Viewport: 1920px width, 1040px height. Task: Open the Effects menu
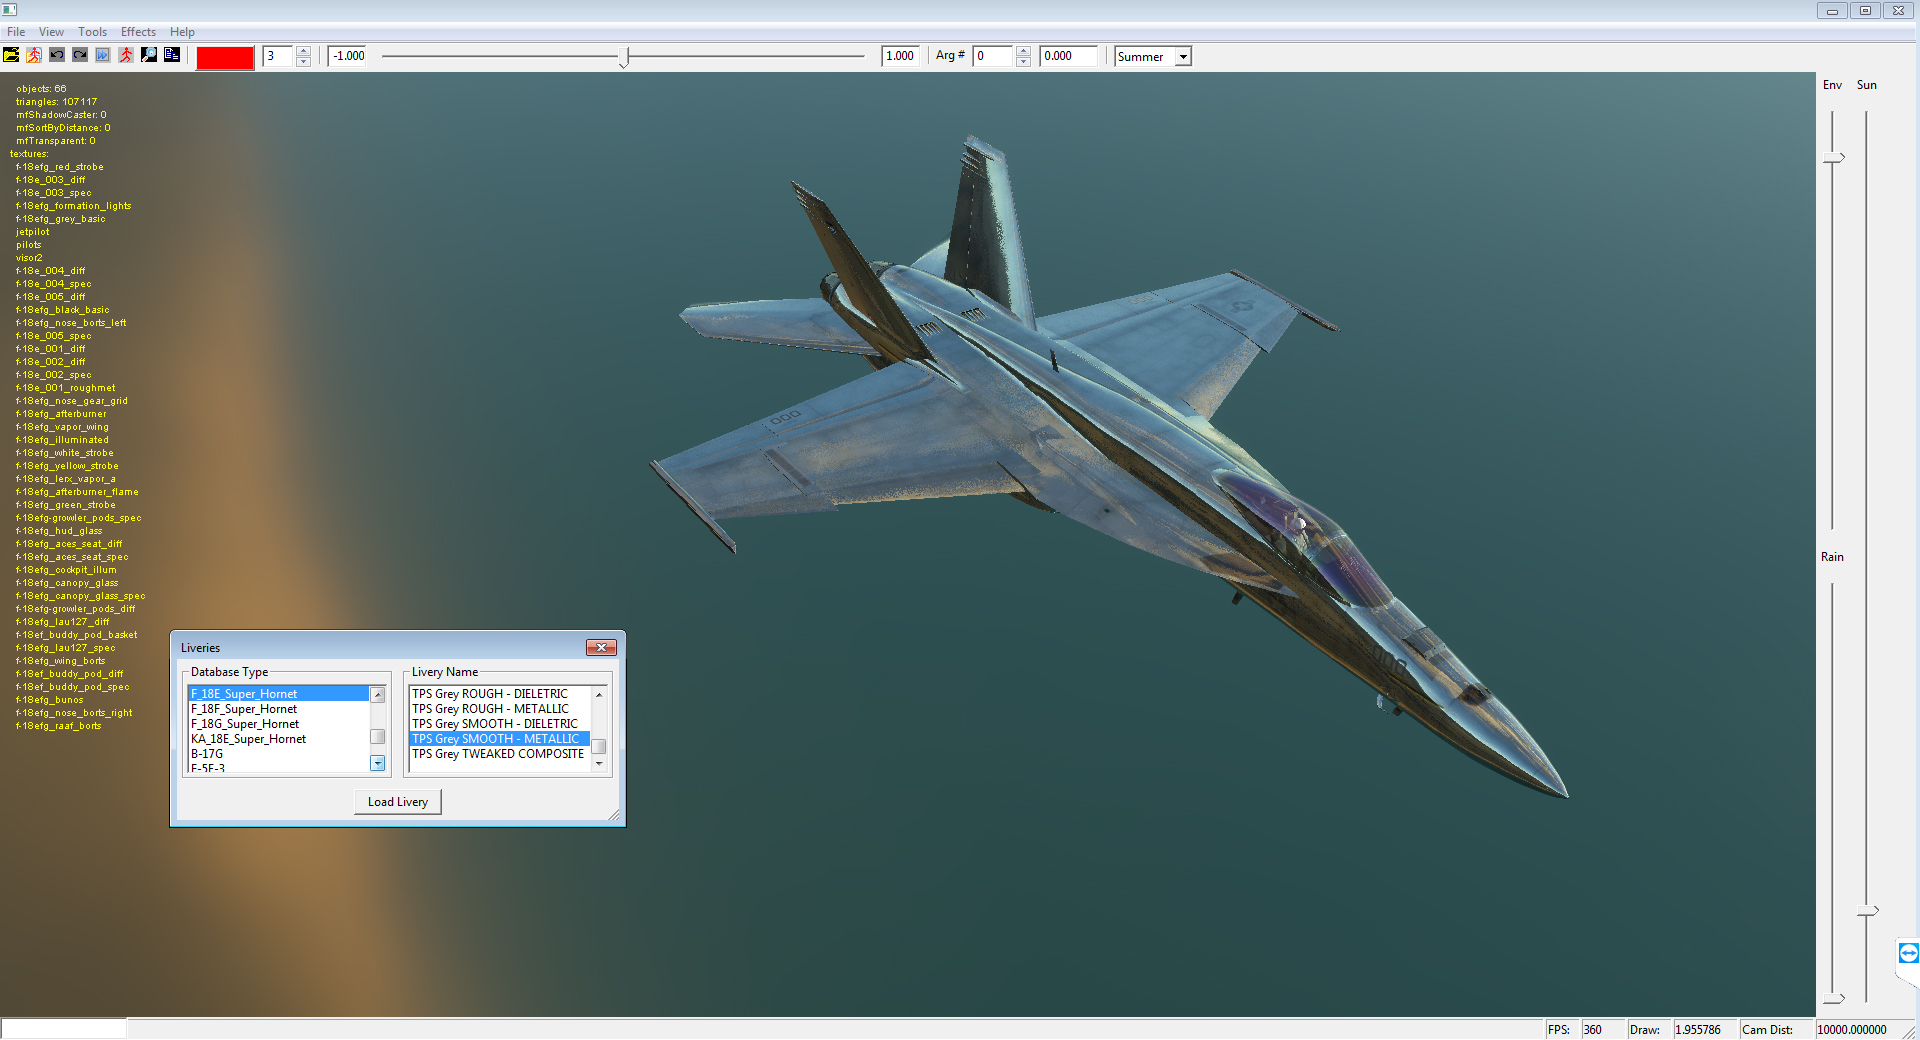(x=138, y=32)
